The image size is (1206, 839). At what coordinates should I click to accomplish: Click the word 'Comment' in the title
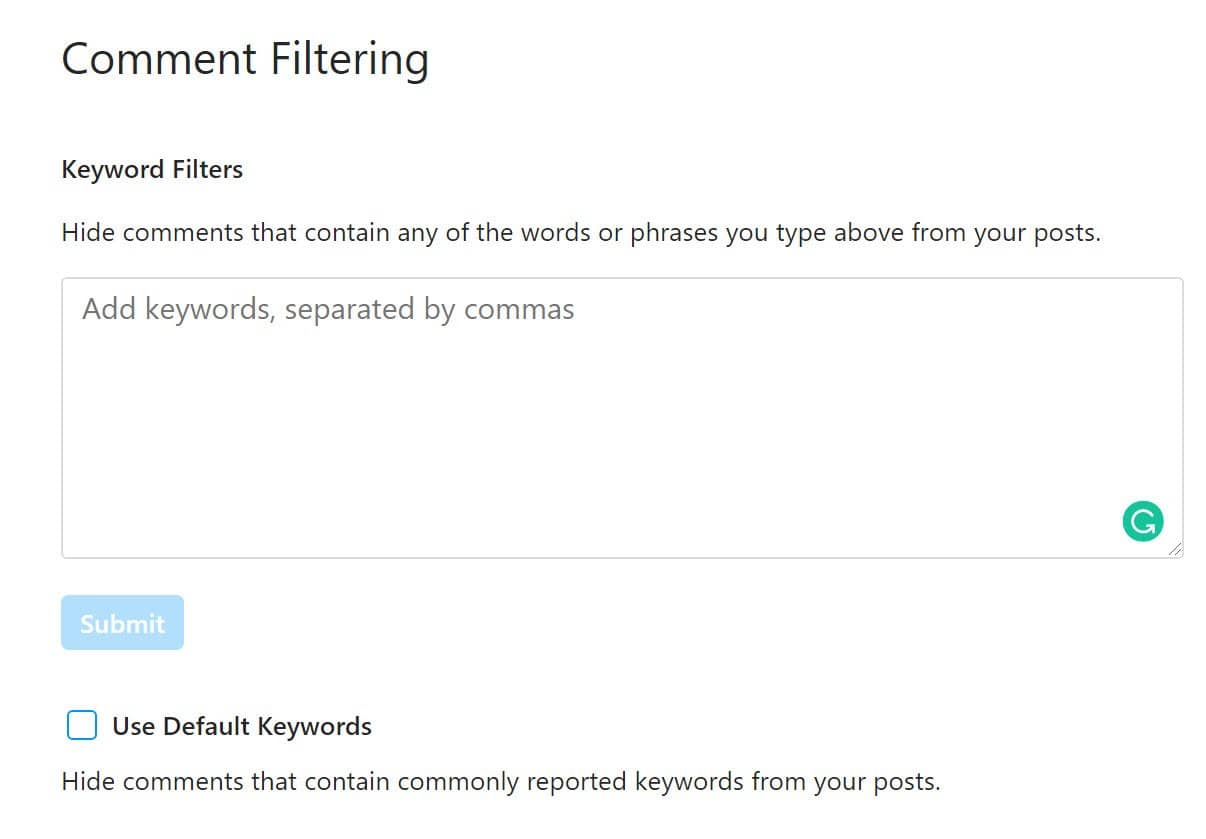[x=160, y=58]
